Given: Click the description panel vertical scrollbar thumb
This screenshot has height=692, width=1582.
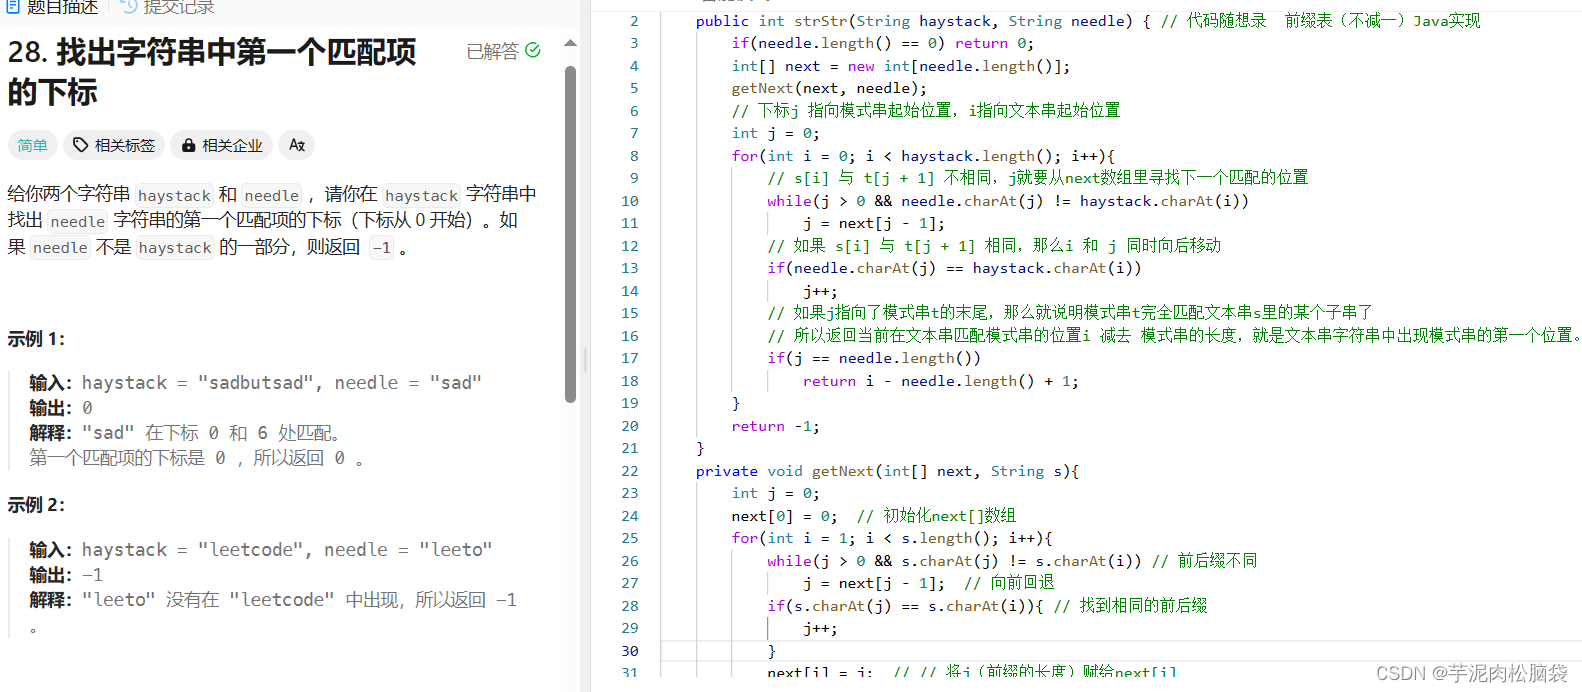Looking at the screenshot, I should coord(570,234).
